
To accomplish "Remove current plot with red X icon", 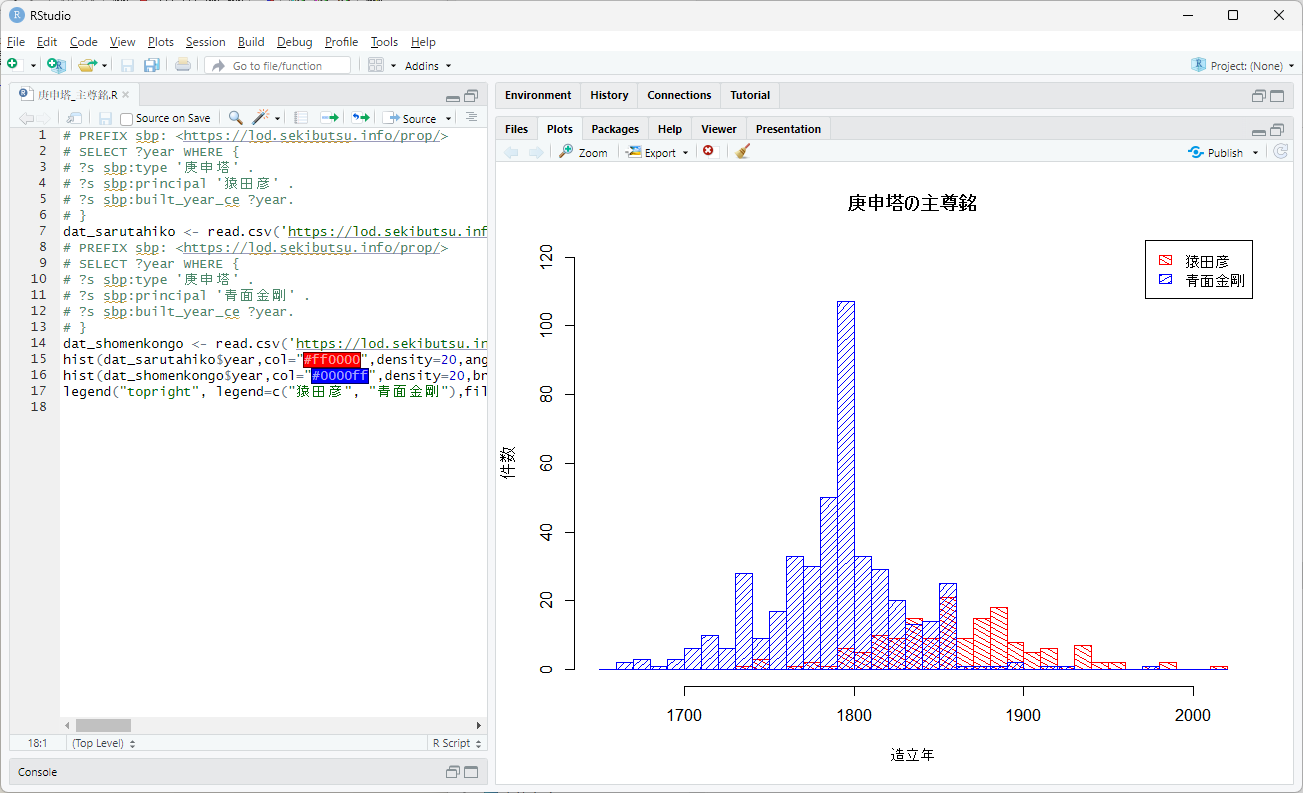I will [x=708, y=152].
